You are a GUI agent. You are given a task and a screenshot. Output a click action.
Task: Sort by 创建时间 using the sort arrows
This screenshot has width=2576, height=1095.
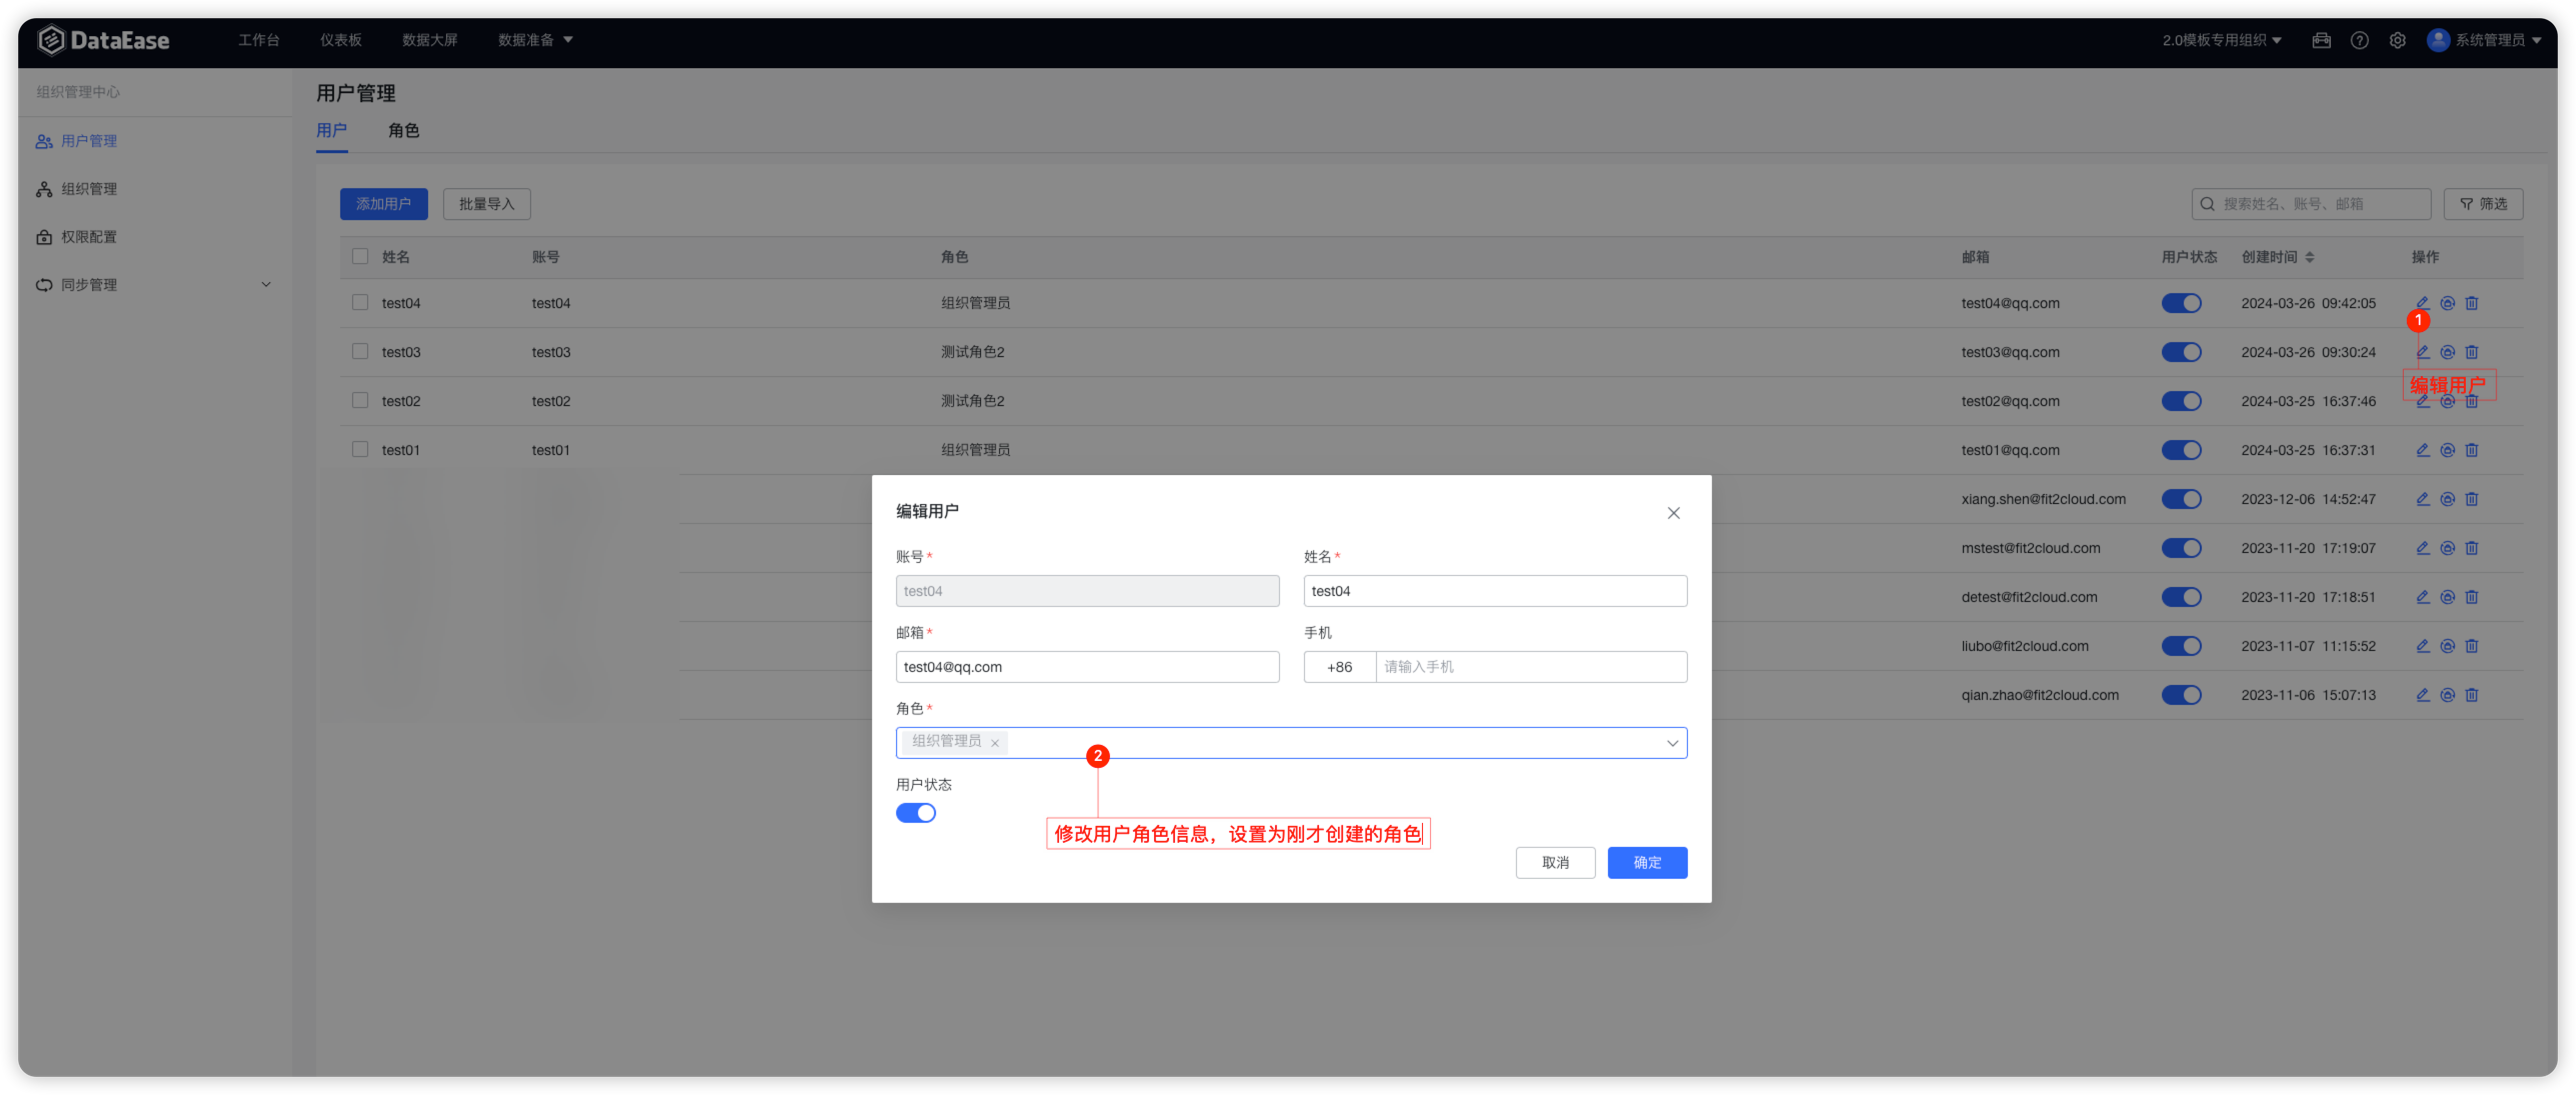tap(2310, 257)
